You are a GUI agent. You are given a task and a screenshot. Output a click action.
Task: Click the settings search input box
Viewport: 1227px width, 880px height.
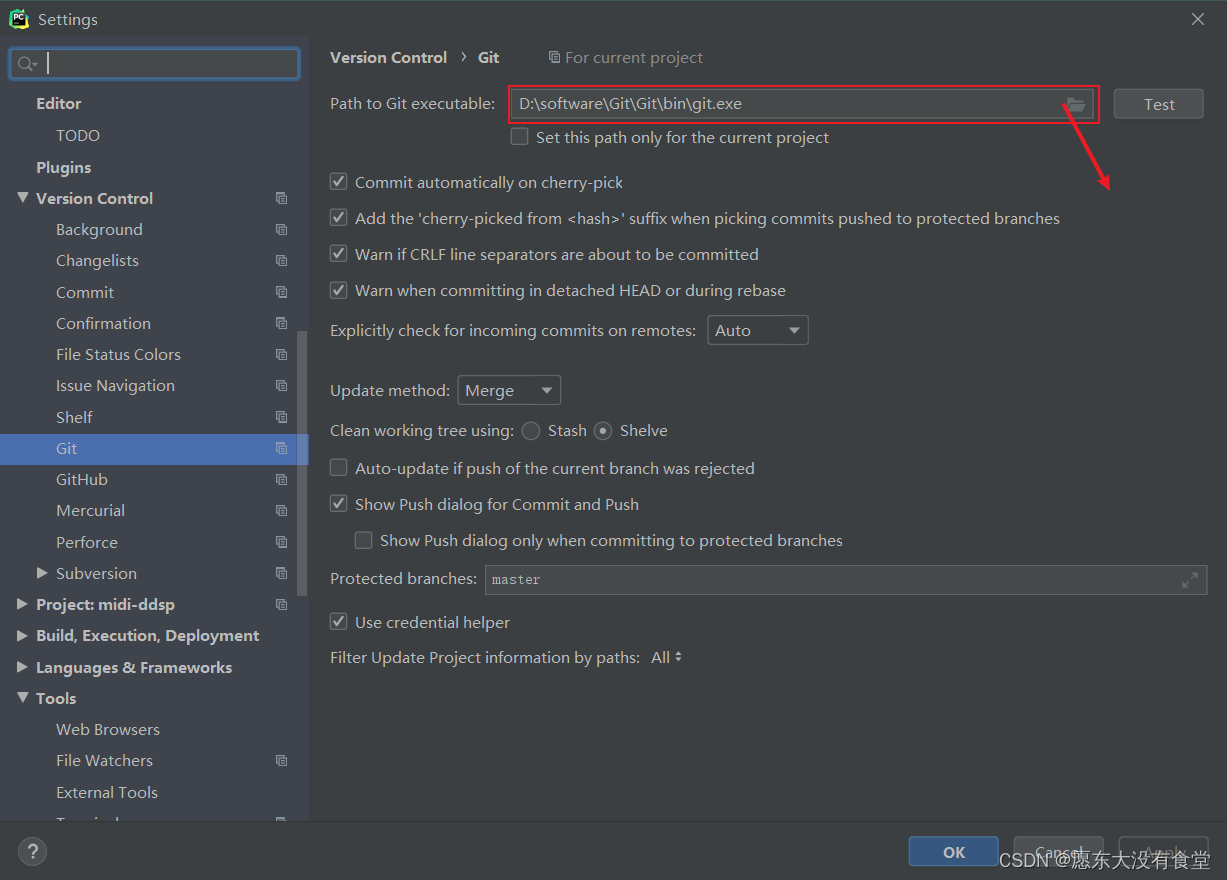tap(155, 64)
